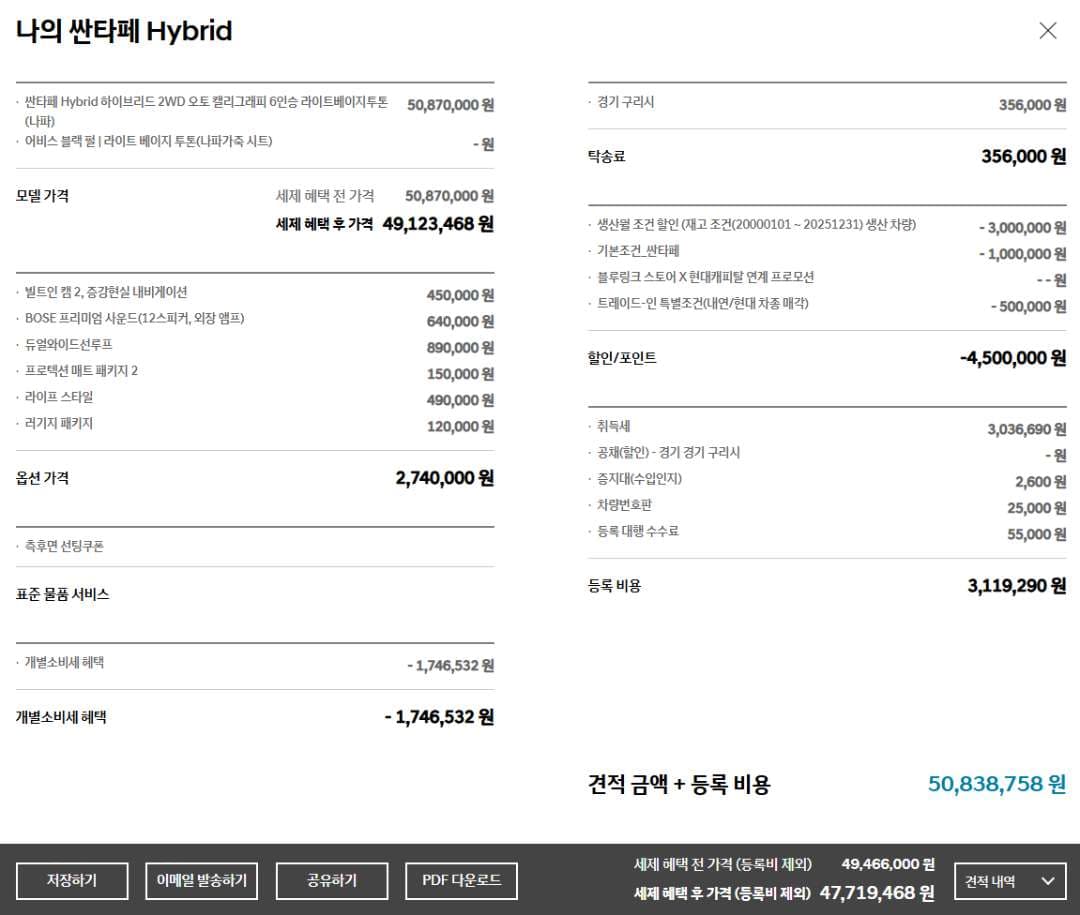Click the 경기 구리시 delivery row
1080x915 pixels.
point(827,103)
